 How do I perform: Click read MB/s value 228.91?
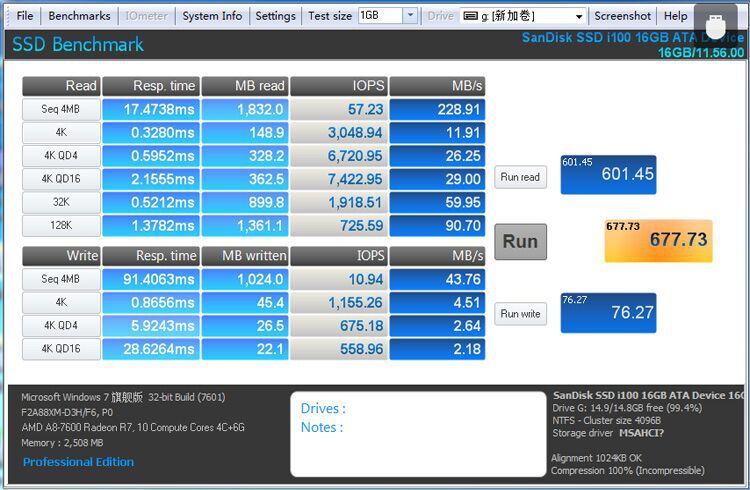[x=437, y=109]
